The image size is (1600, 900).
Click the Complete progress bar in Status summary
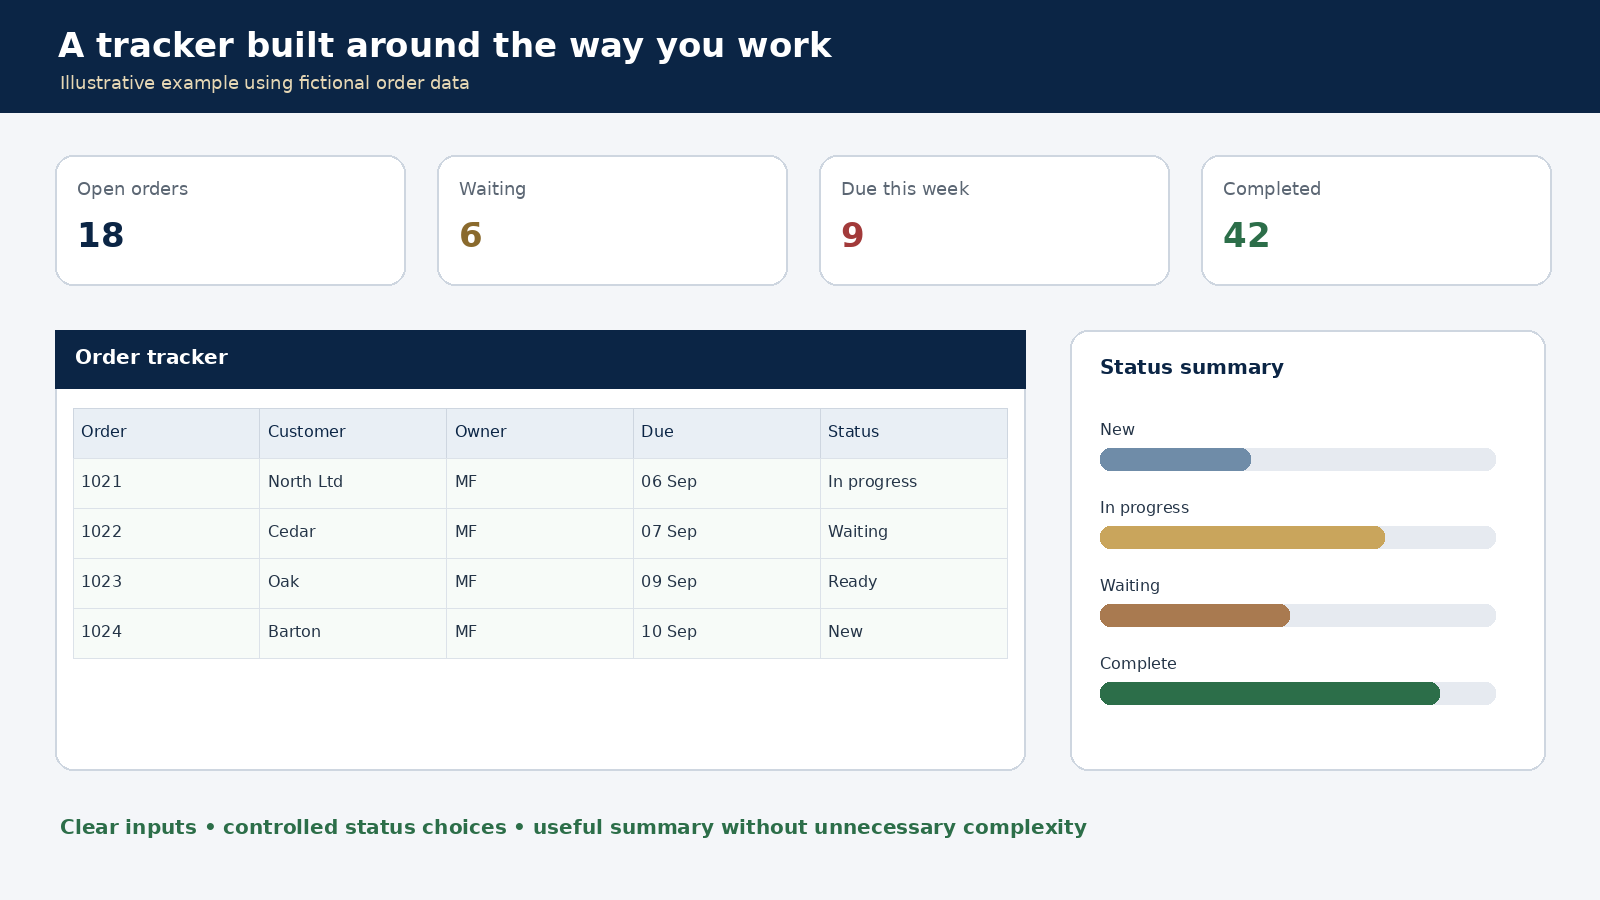click(1298, 693)
